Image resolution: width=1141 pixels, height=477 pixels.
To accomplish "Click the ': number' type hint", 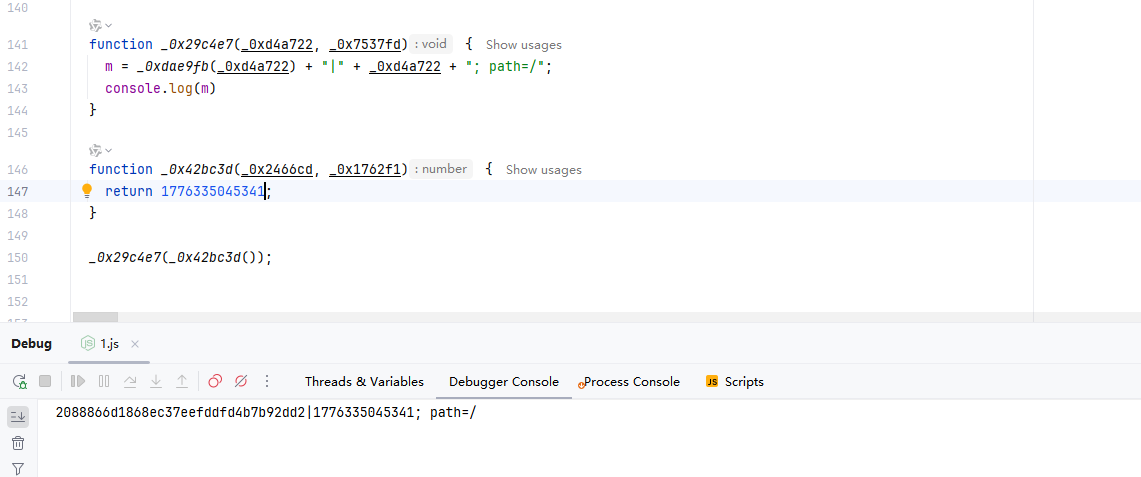I will 440,169.
